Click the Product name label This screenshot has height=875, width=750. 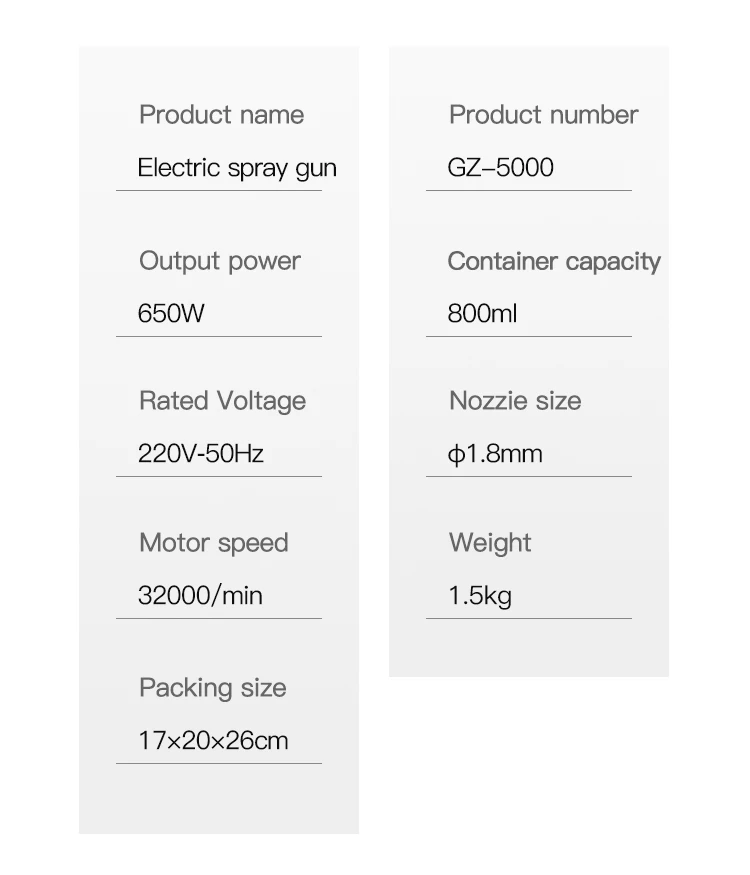(x=221, y=115)
